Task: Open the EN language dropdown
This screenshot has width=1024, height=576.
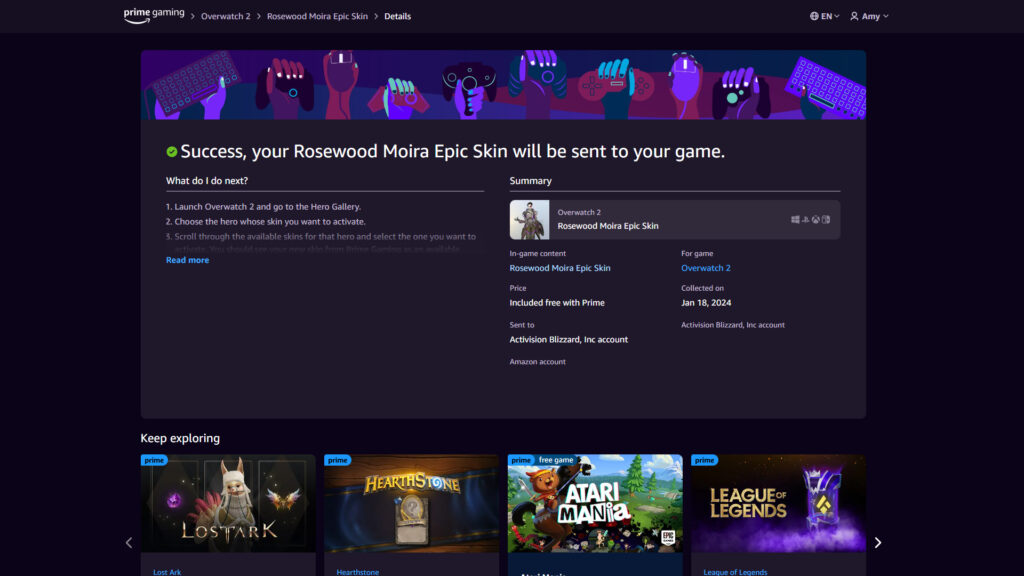Action: (826, 16)
